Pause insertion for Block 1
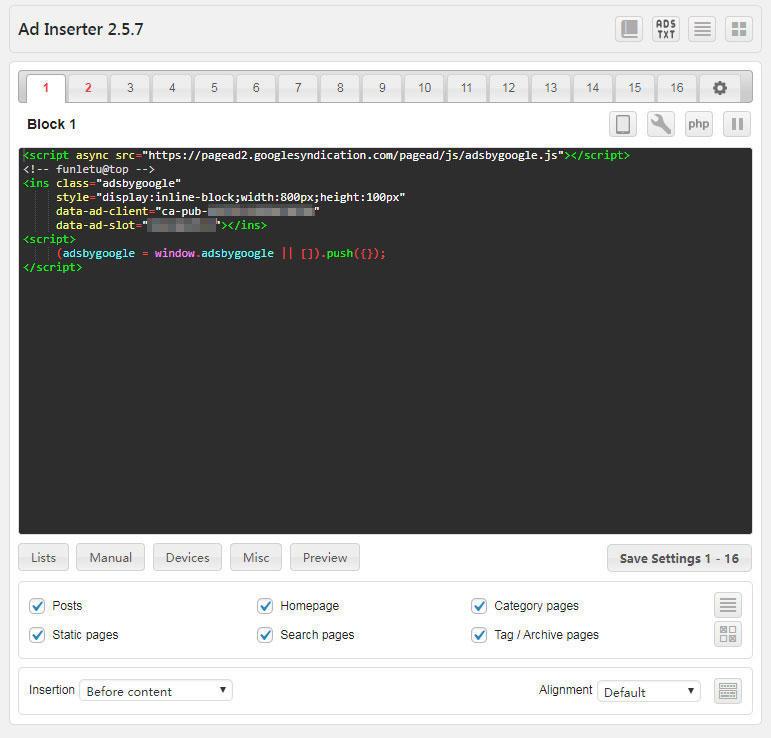The image size is (771, 738). click(x=737, y=124)
